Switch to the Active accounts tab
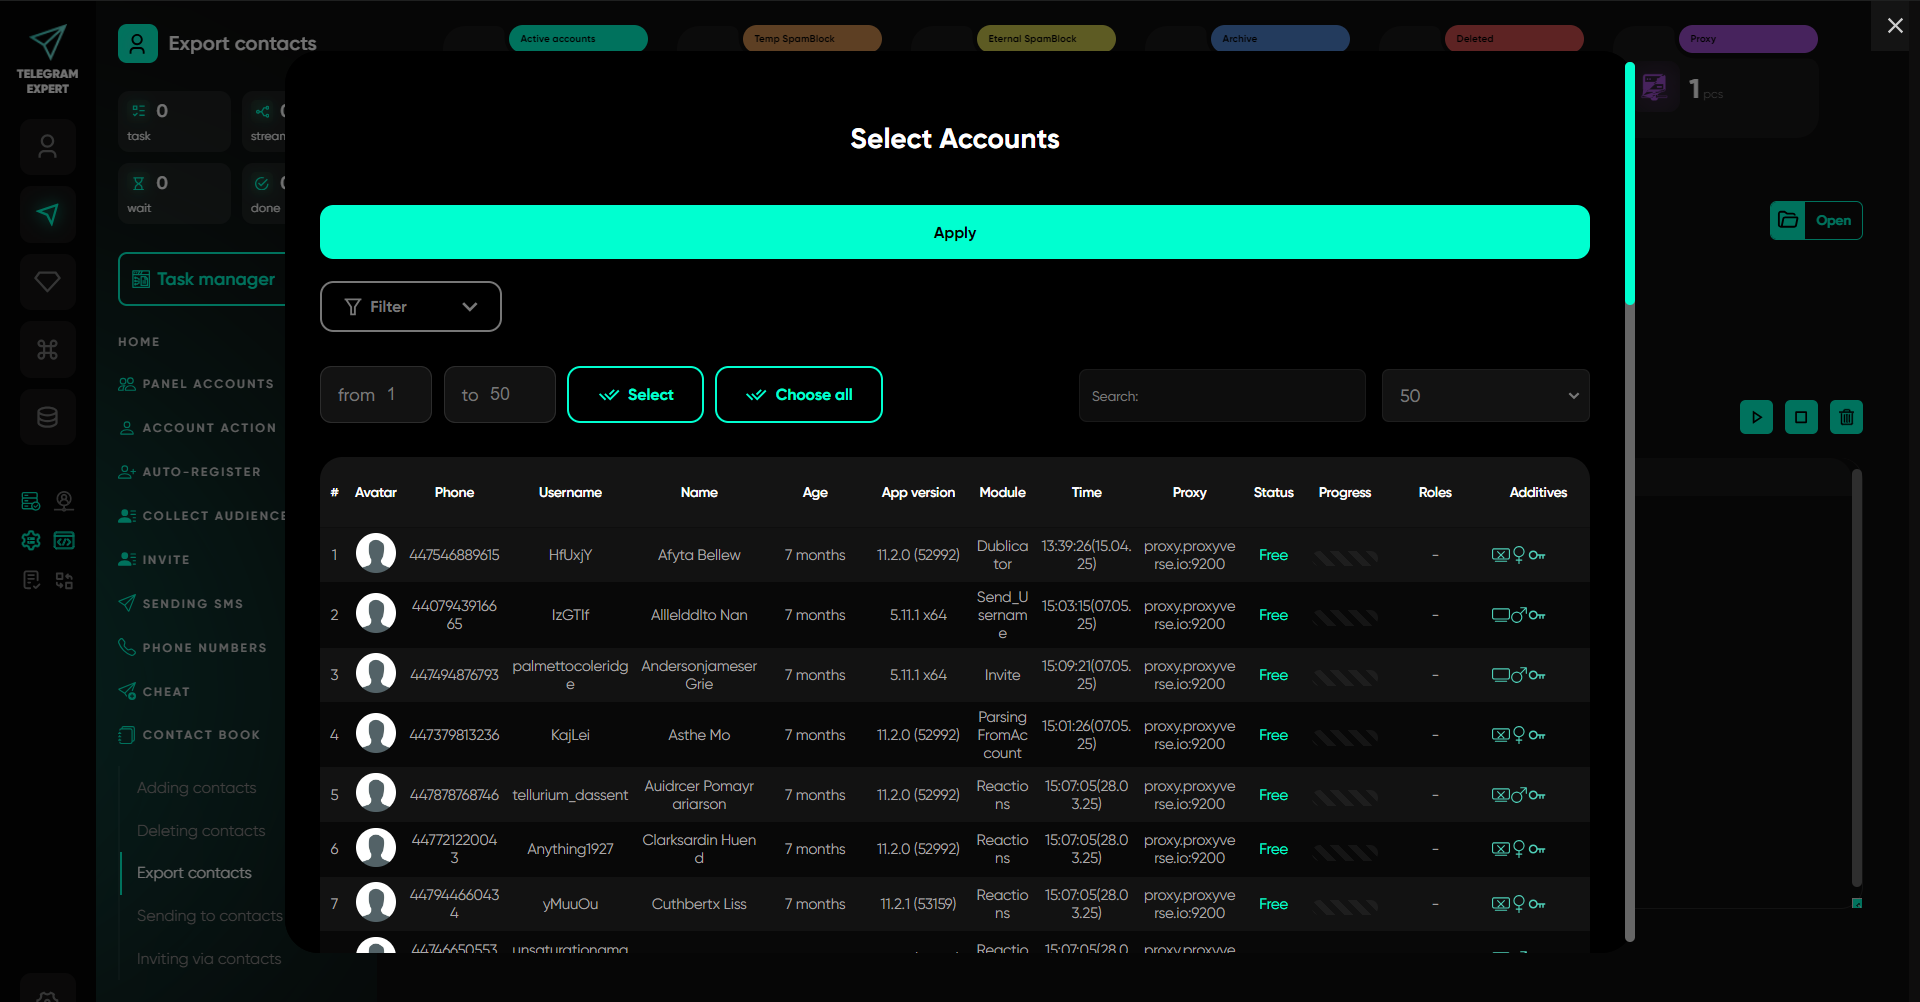 (x=578, y=39)
